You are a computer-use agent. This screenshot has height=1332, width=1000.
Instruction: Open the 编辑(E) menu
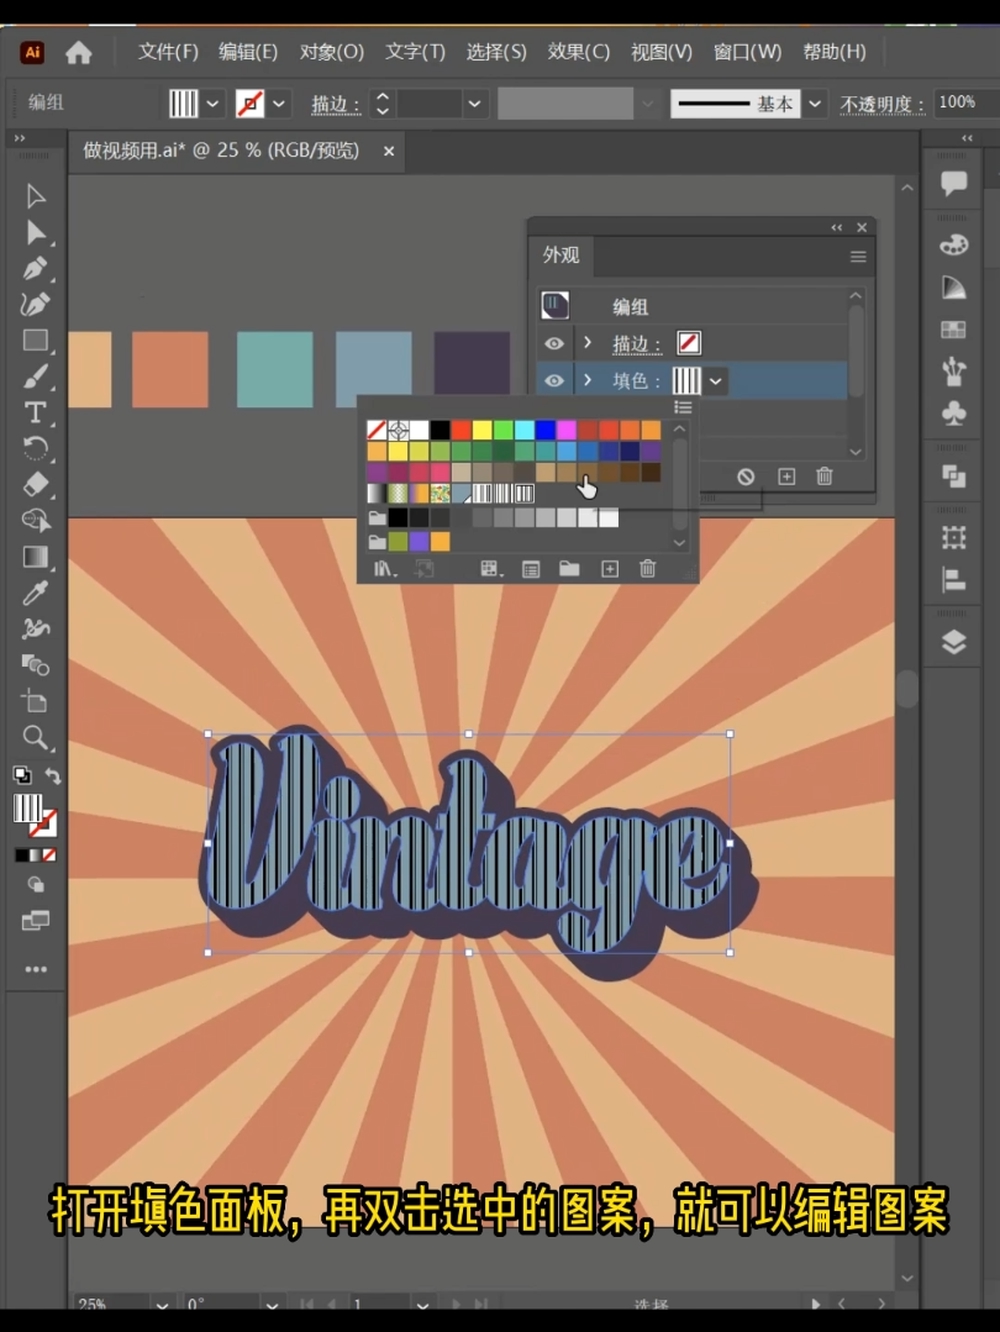pyautogui.click(x=248, y=52)
